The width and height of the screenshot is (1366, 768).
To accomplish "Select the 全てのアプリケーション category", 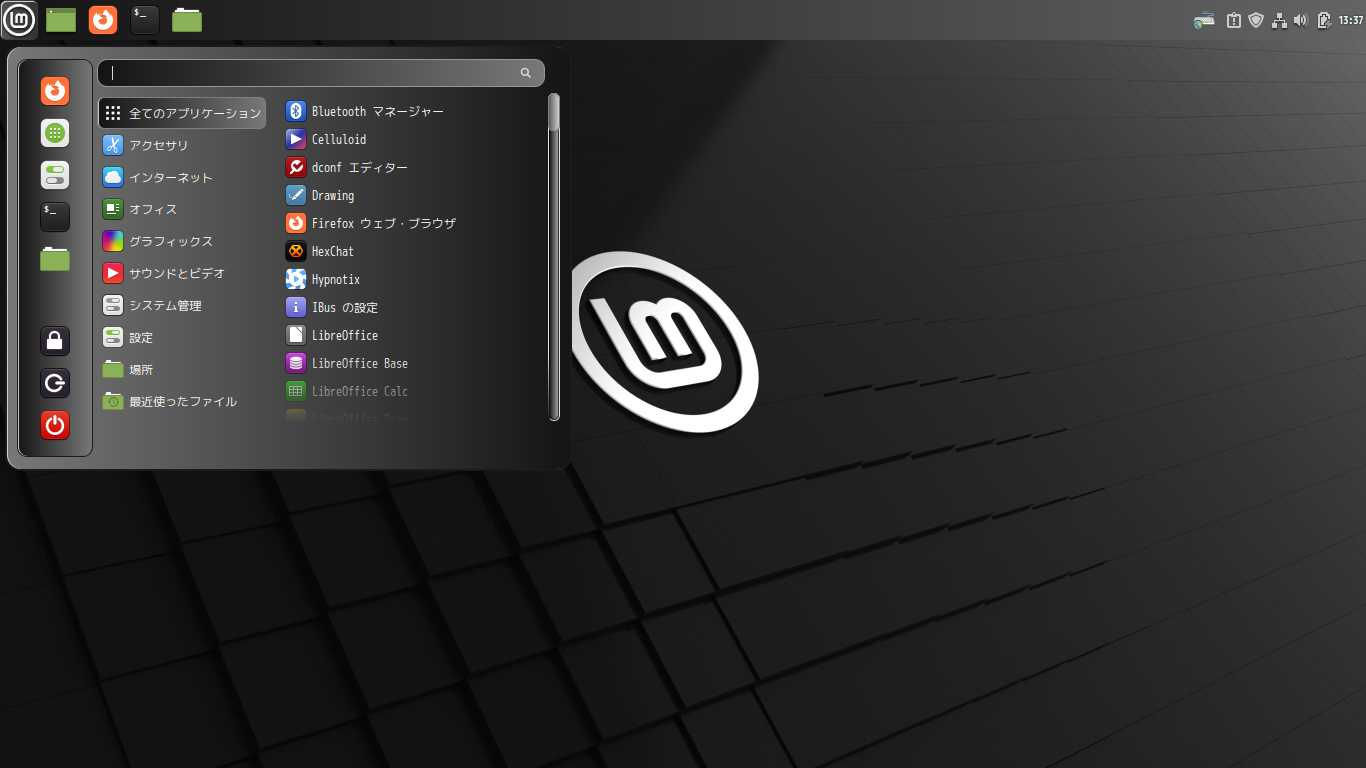I will (x=182, y=113).
